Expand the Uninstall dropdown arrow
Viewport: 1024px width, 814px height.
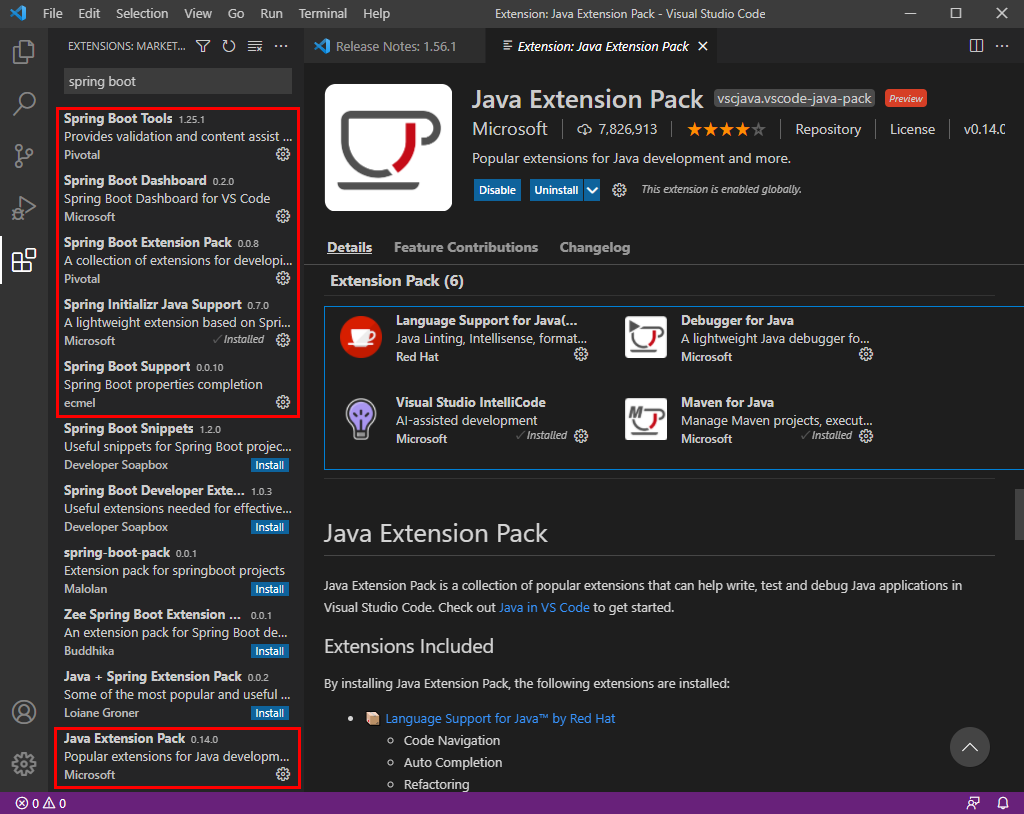pos(592,190)
